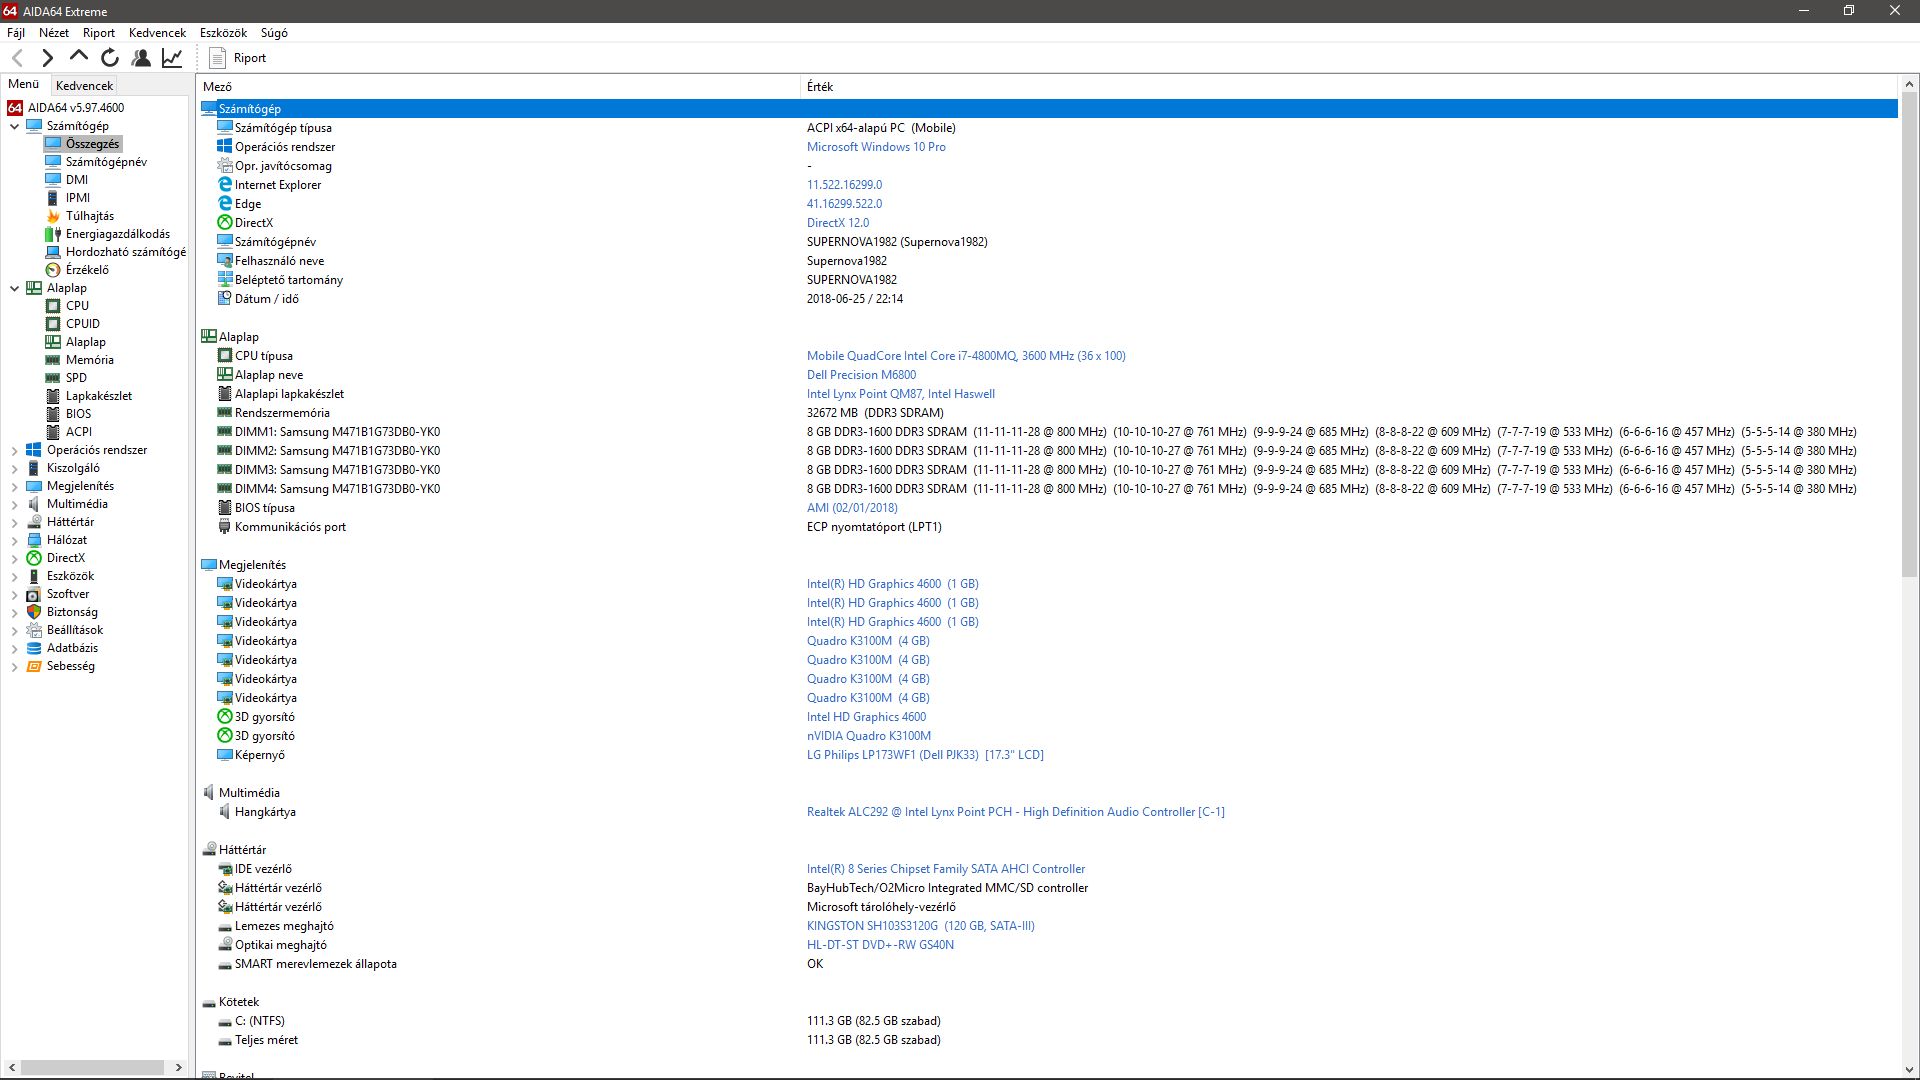Expand the Operációs rendszer tree node
Viewport: 1920px width, 1080px height.
point(14,450)
